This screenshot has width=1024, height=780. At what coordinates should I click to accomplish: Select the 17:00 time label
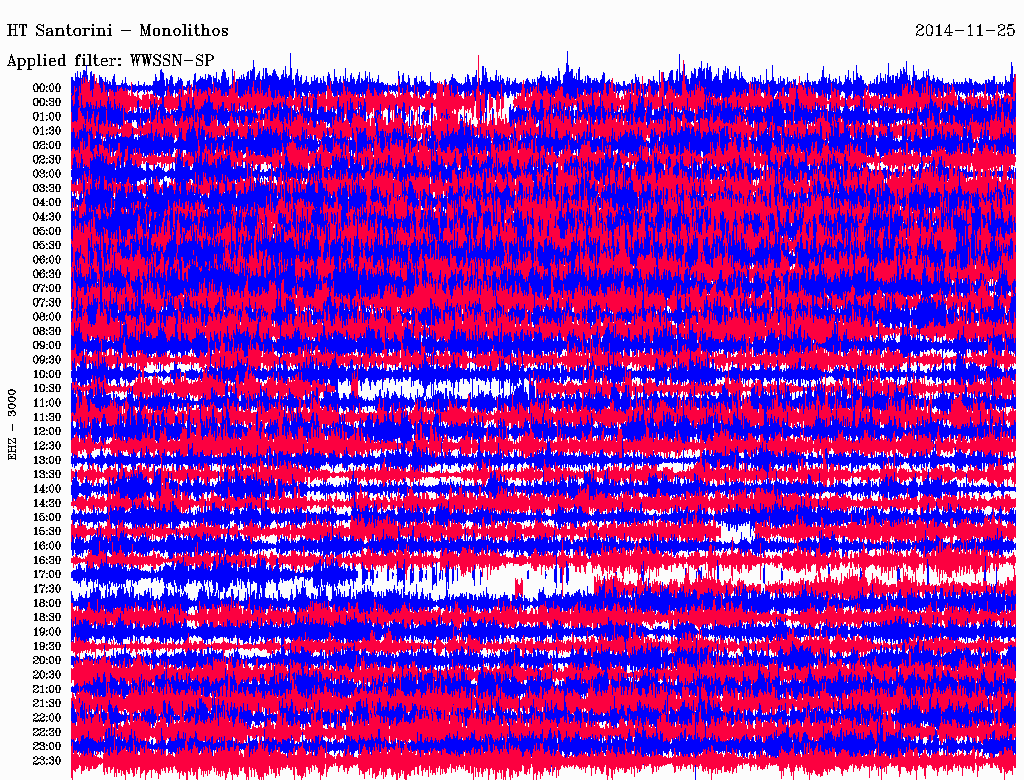(47, 575)
